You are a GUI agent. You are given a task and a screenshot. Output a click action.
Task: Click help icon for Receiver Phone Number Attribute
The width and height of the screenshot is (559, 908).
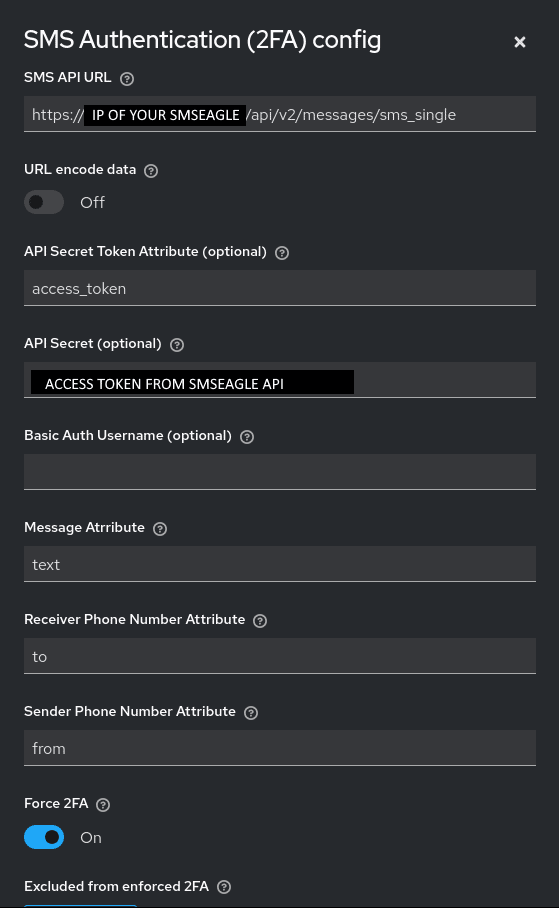coord(260,621)
